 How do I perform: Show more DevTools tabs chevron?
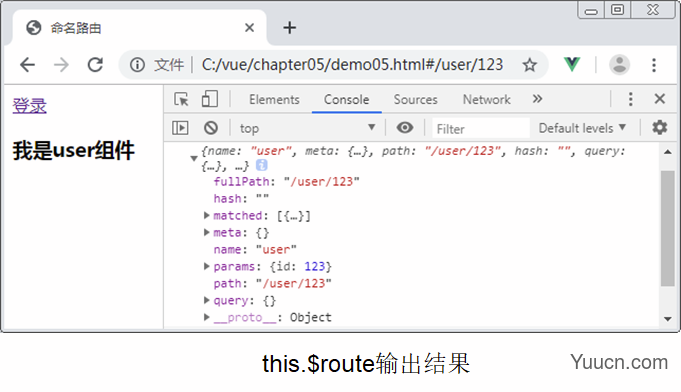click(537, 99)
